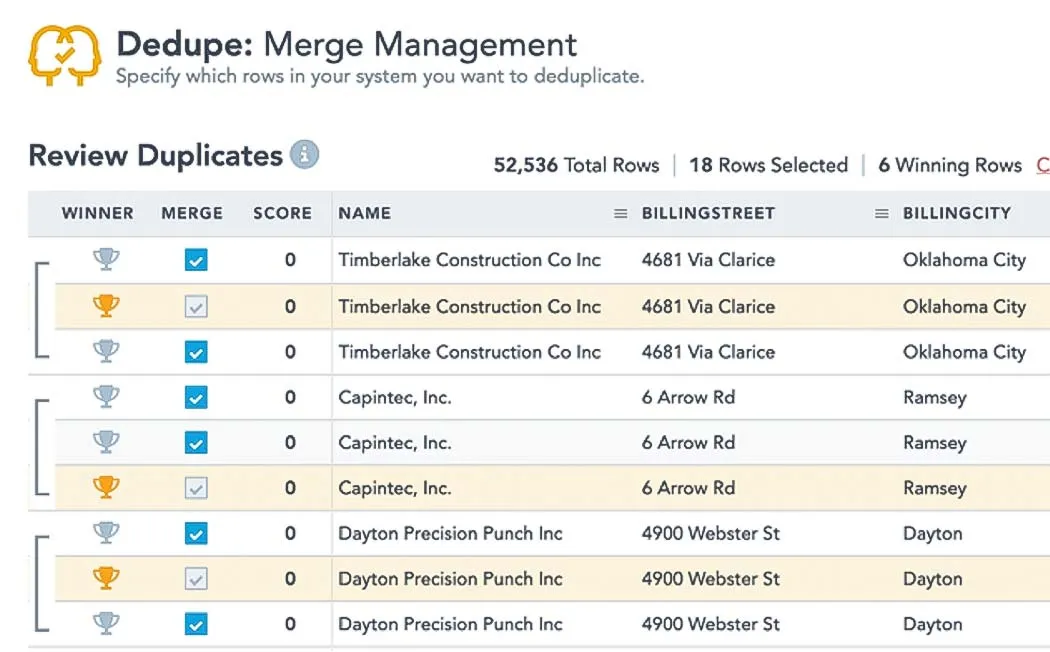This screenshot has width=1050, height=652.
Task: Select "Capintec, Inc." in the highlighted winner row
Action: click(x=395, y=488)
